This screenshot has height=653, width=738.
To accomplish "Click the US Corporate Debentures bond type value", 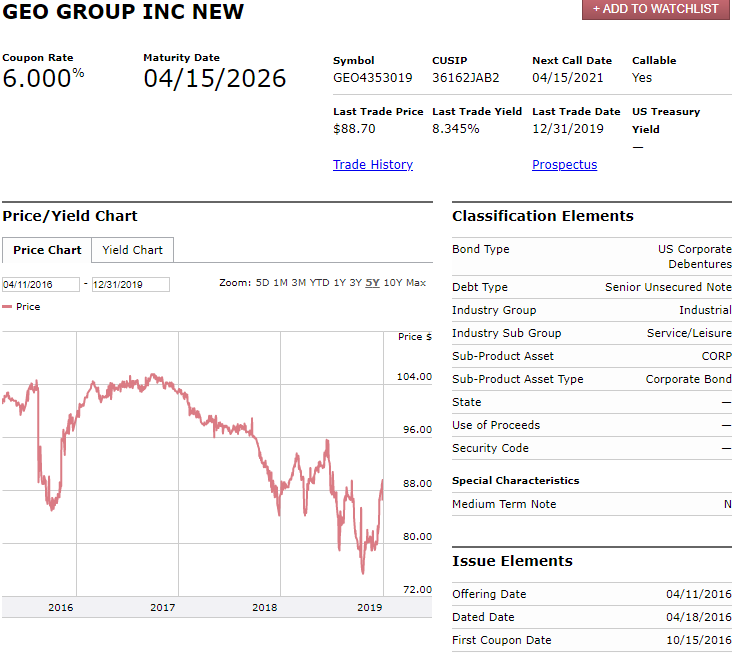I will 695,257.
